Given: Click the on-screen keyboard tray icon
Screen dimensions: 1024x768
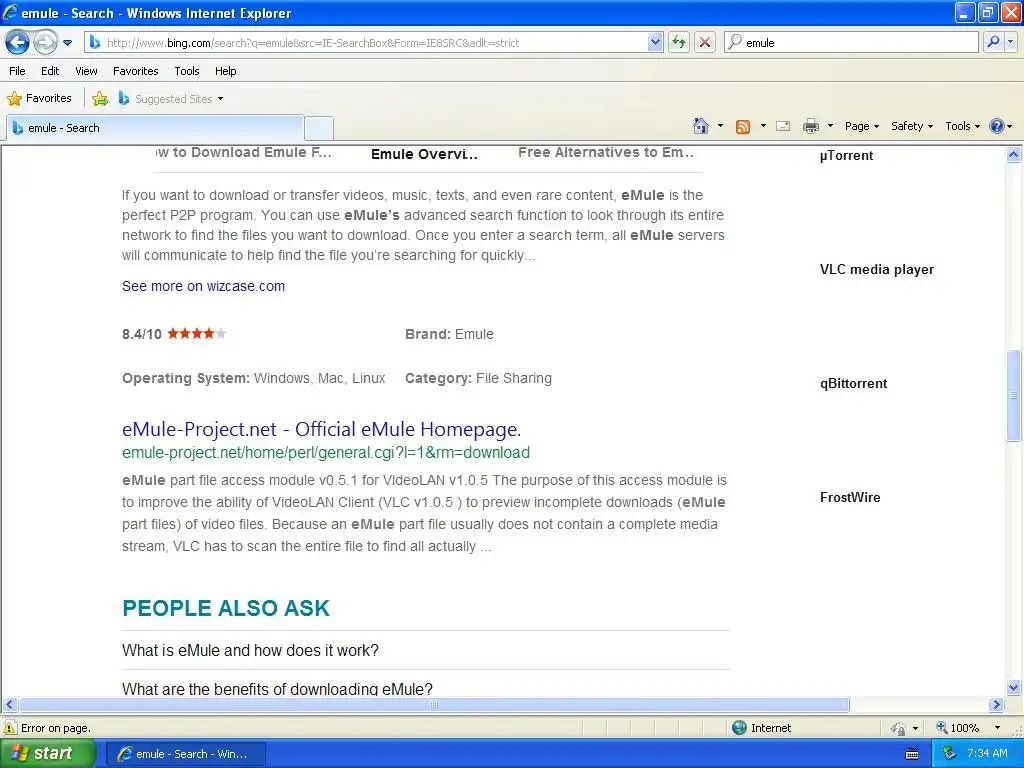Looking at the screenshot, I should (912, 754).
